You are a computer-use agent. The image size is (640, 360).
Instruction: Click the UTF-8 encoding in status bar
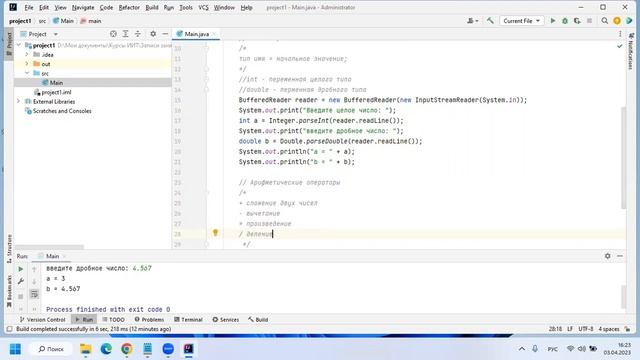[586, 329]
